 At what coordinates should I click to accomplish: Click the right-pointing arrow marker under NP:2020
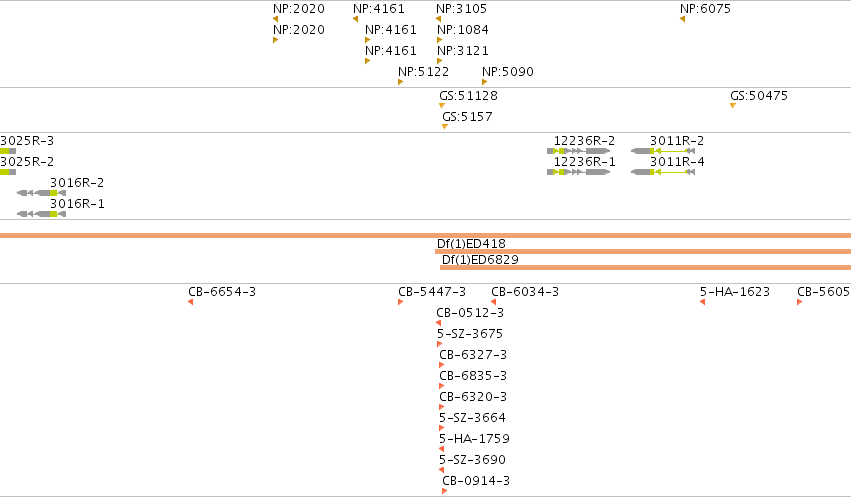276,40
